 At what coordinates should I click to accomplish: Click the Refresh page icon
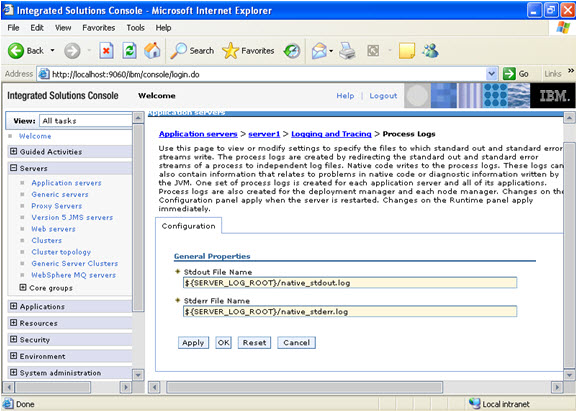(129, 51)
